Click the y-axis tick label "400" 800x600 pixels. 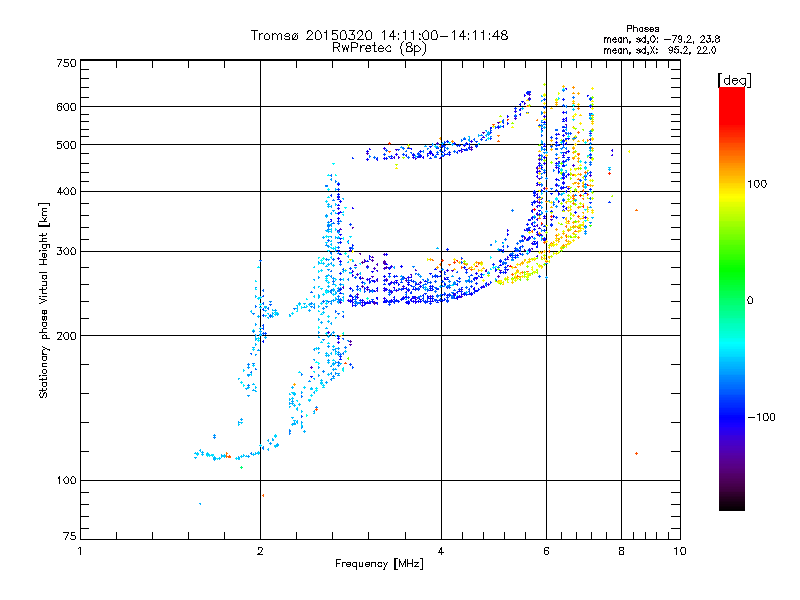click(x=66, y=192)
